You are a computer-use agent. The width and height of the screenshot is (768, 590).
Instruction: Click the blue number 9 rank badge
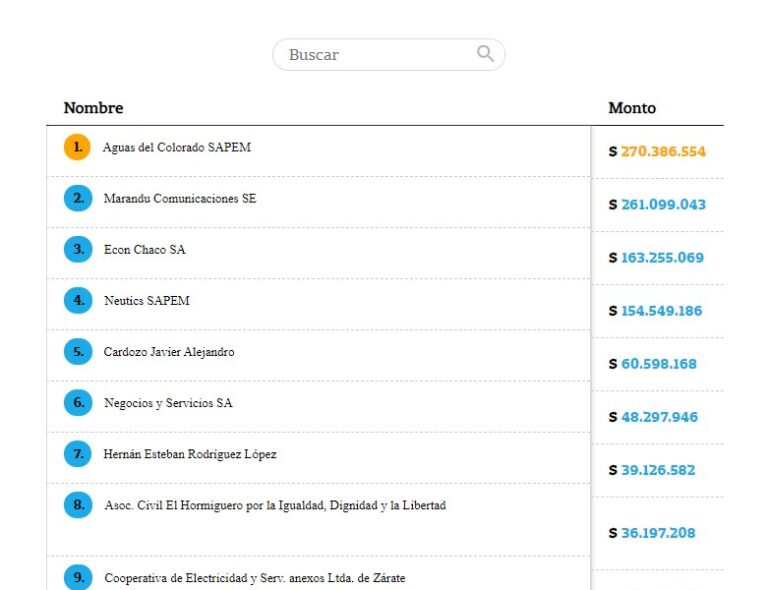78,578
